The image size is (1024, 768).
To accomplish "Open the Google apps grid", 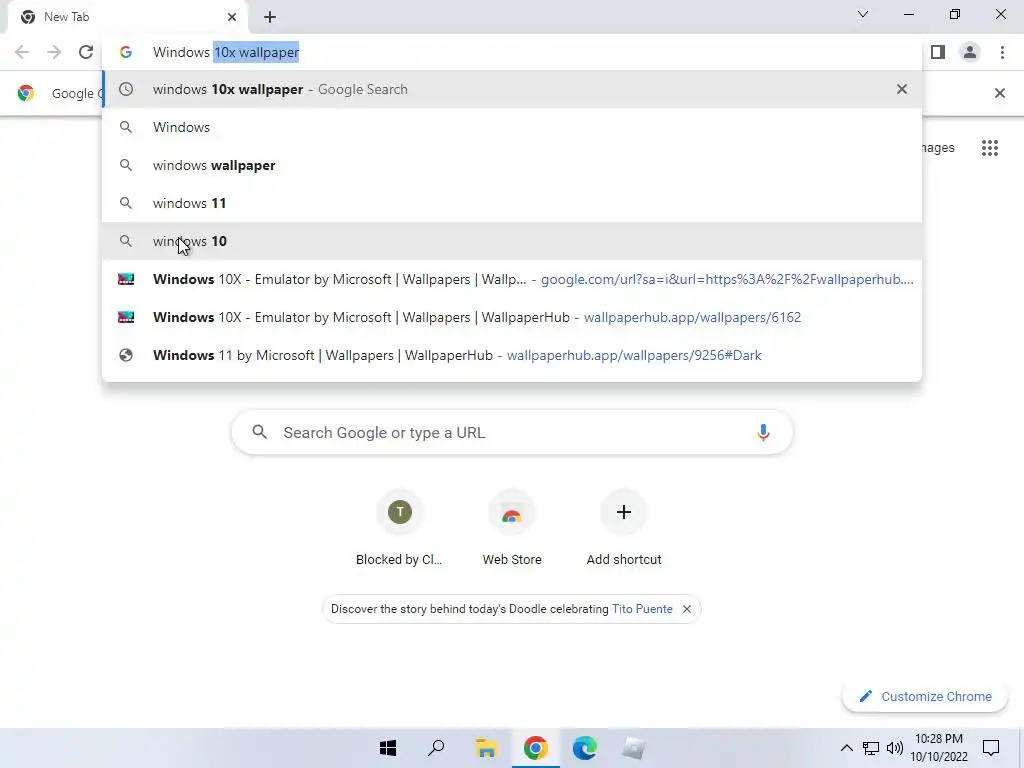I will [x=990, y=148].
